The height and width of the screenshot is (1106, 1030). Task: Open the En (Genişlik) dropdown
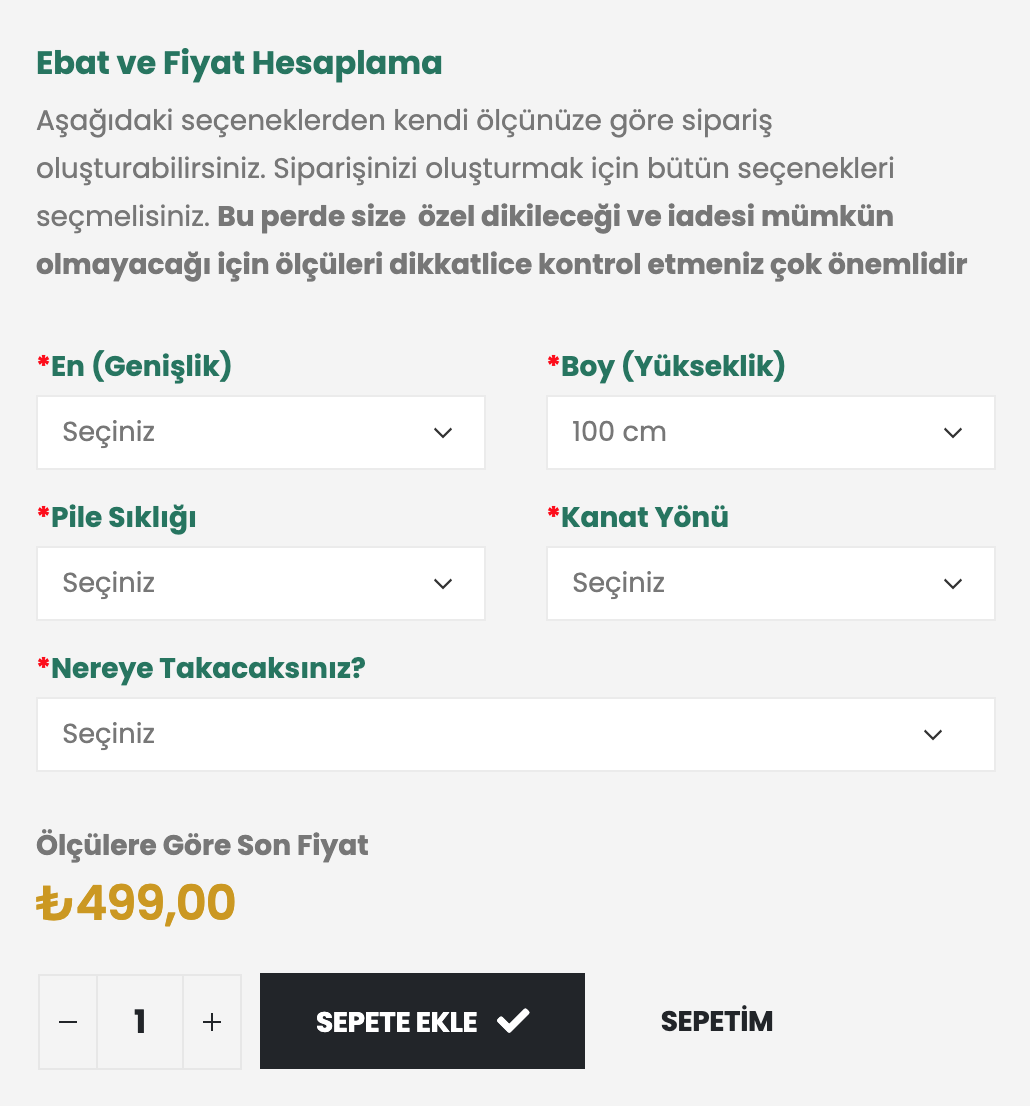[x=260, y=432]
